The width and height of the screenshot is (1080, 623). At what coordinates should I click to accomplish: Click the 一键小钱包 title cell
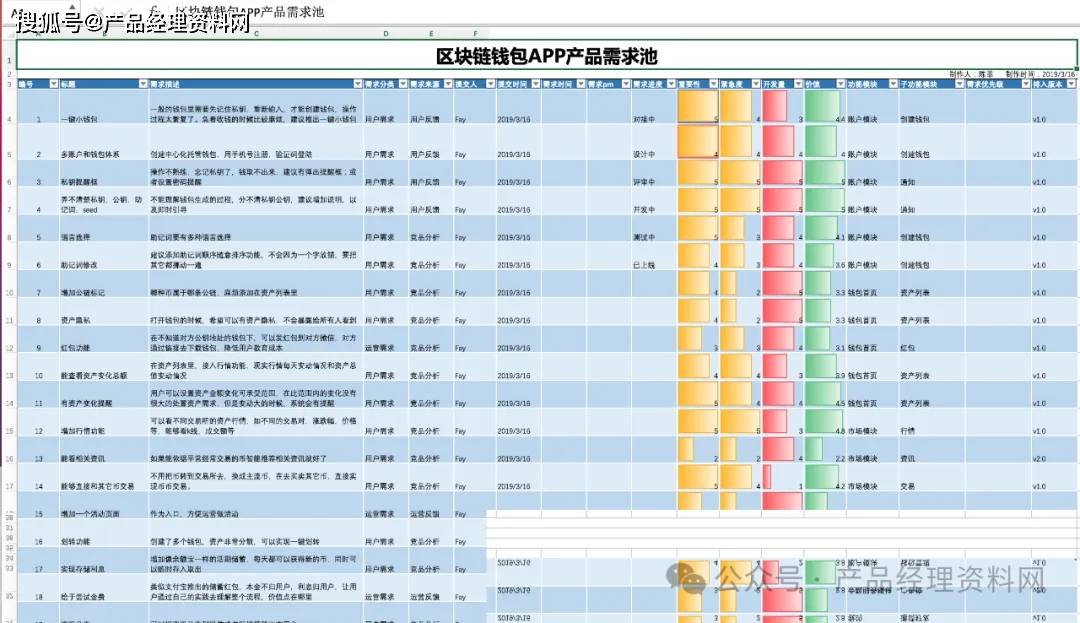(82, 119)
